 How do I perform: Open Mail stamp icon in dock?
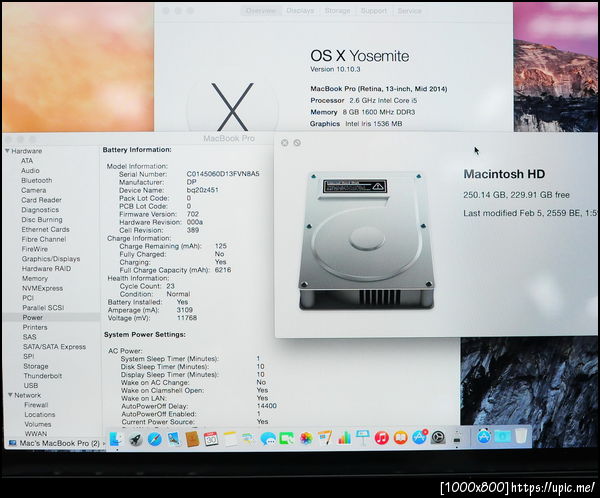[174, 439]
